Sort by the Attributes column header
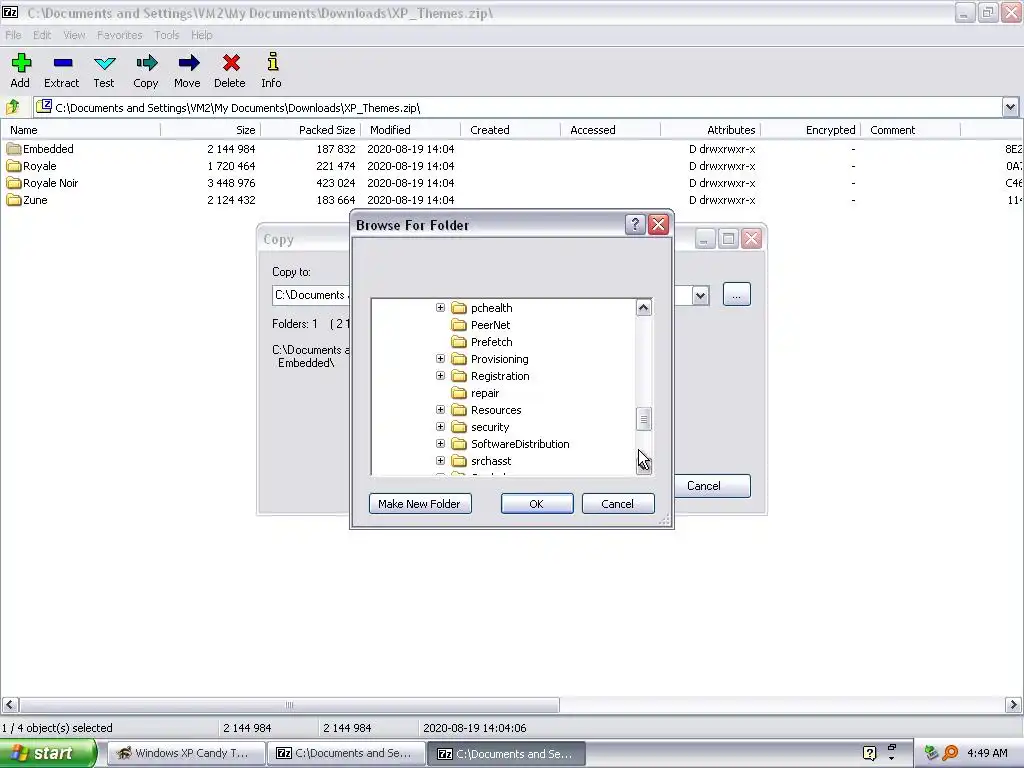Viewport: 1024px width, 768px height. point(711,130)
